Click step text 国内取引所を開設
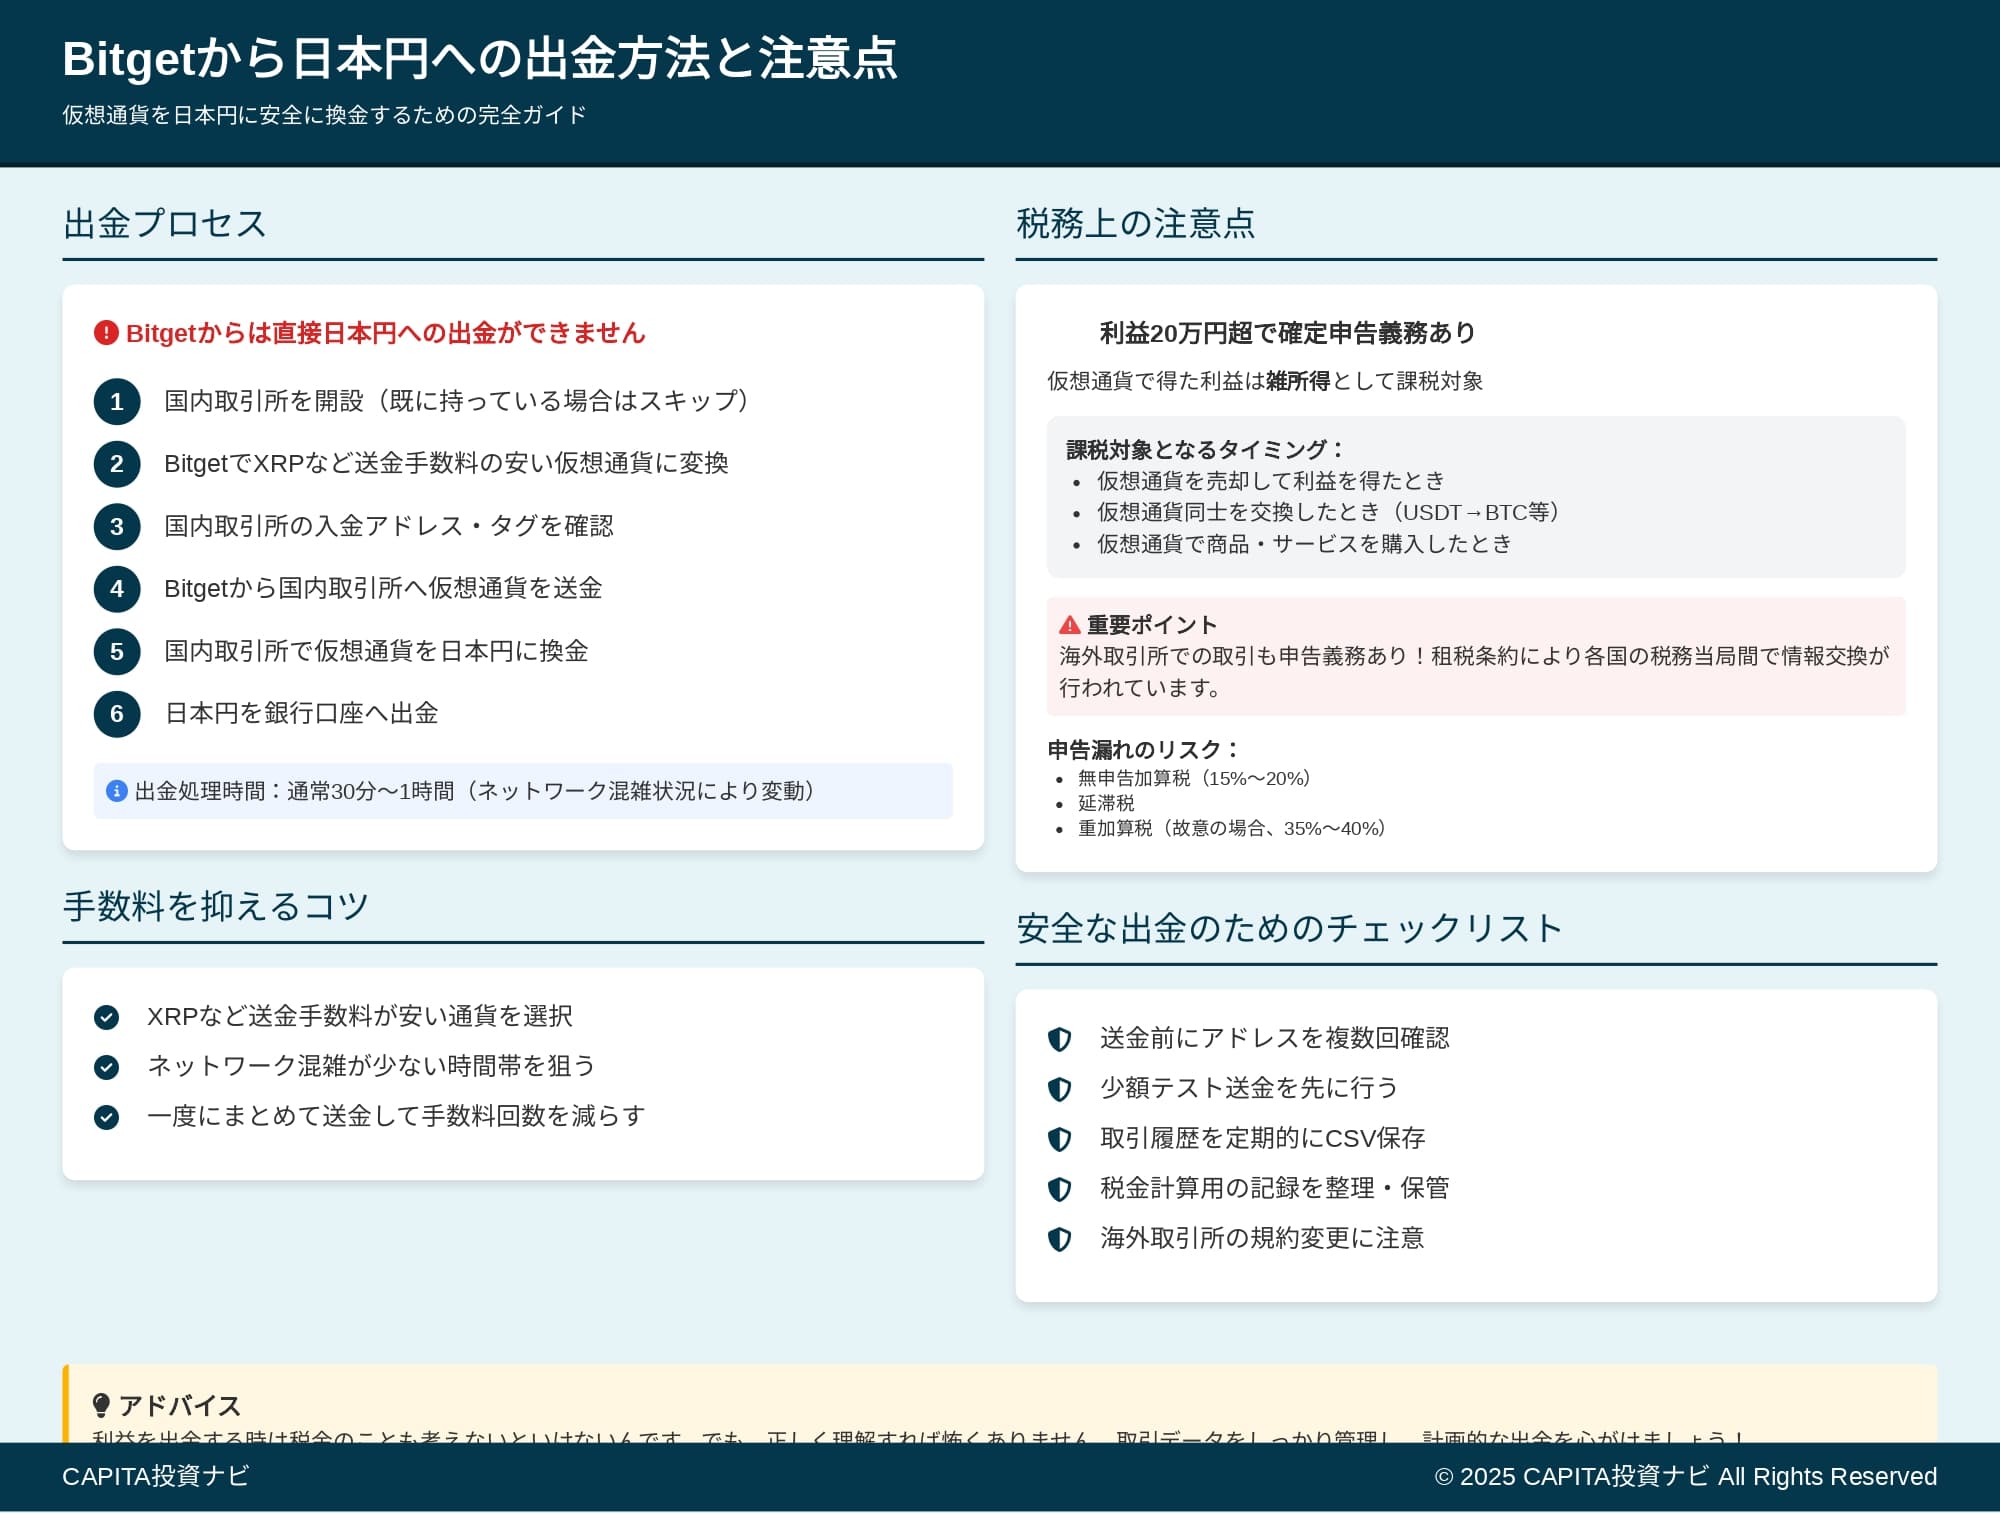The image size is (2000, 1513). [x=456, y=401]
